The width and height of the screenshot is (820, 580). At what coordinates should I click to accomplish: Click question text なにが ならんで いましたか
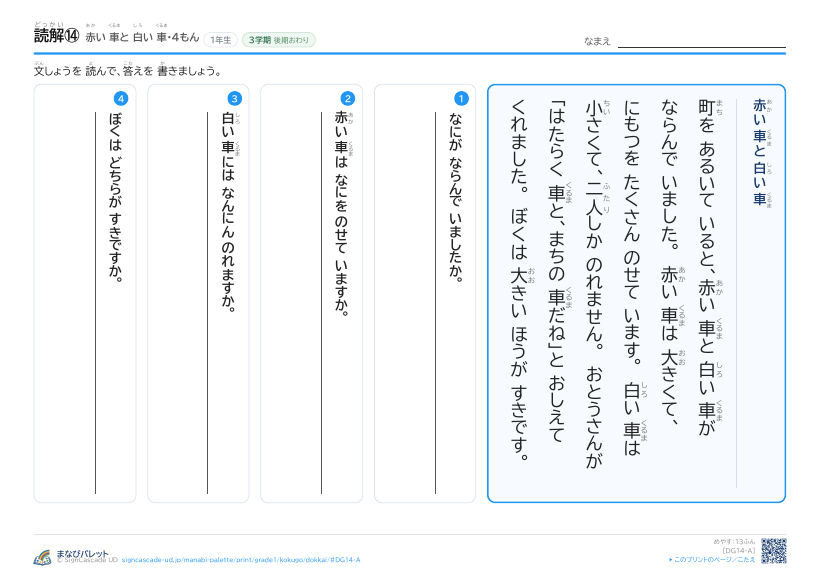455,198
